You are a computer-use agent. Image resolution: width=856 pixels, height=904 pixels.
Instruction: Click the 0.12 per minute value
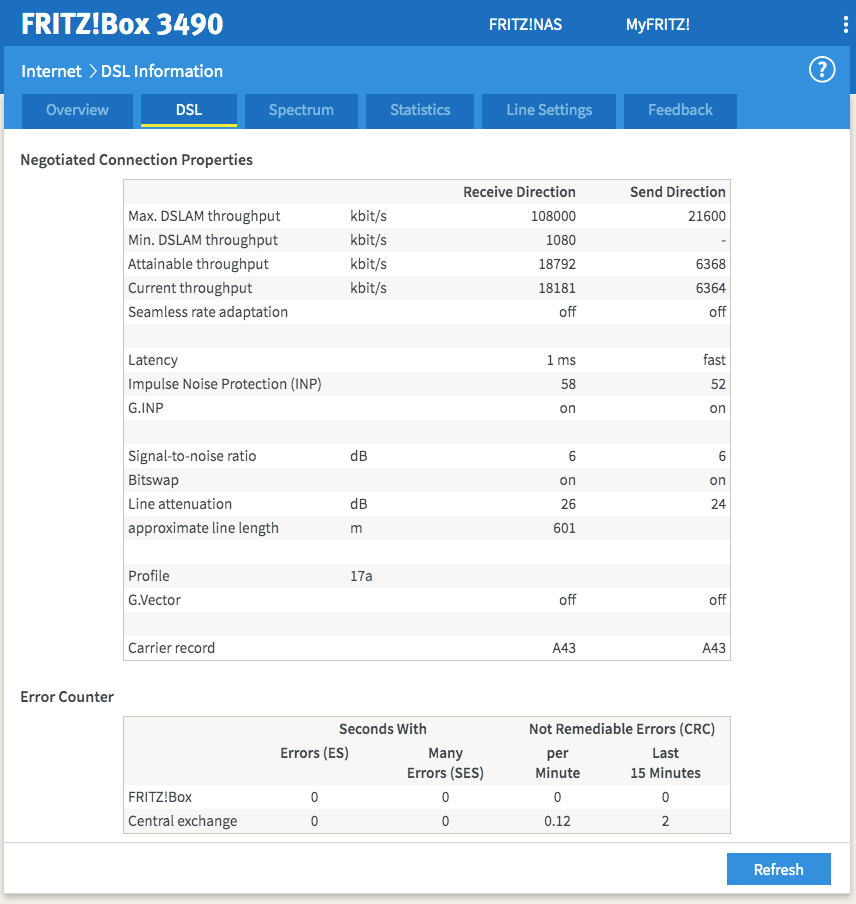(x=557, y=822)
